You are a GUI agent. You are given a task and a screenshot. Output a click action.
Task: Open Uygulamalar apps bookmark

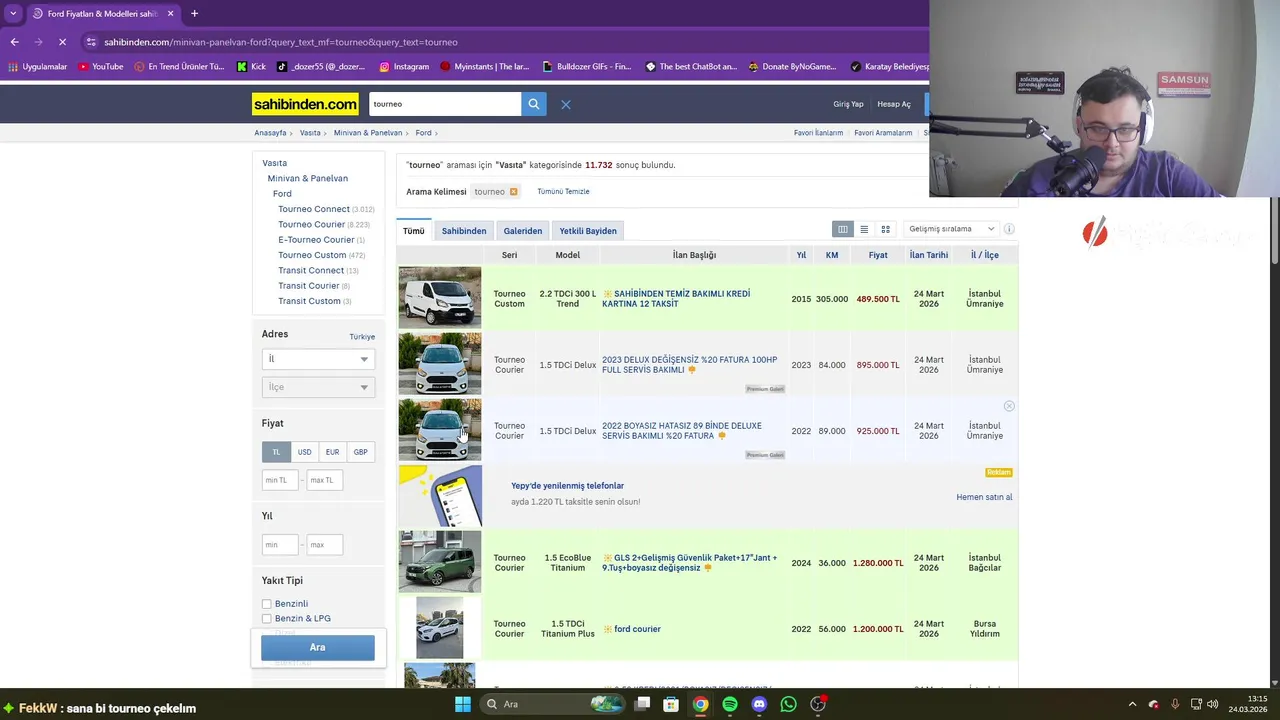click(x=37, y=67)
